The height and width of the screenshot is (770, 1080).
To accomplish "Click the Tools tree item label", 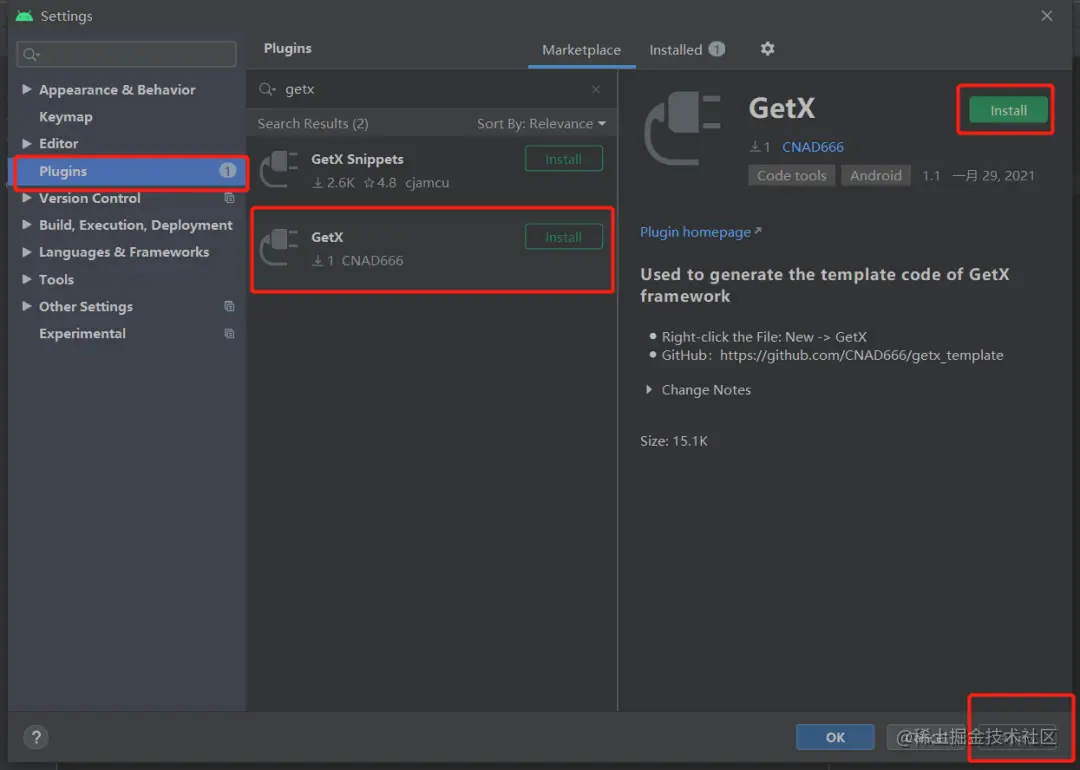I will (56, 280).
